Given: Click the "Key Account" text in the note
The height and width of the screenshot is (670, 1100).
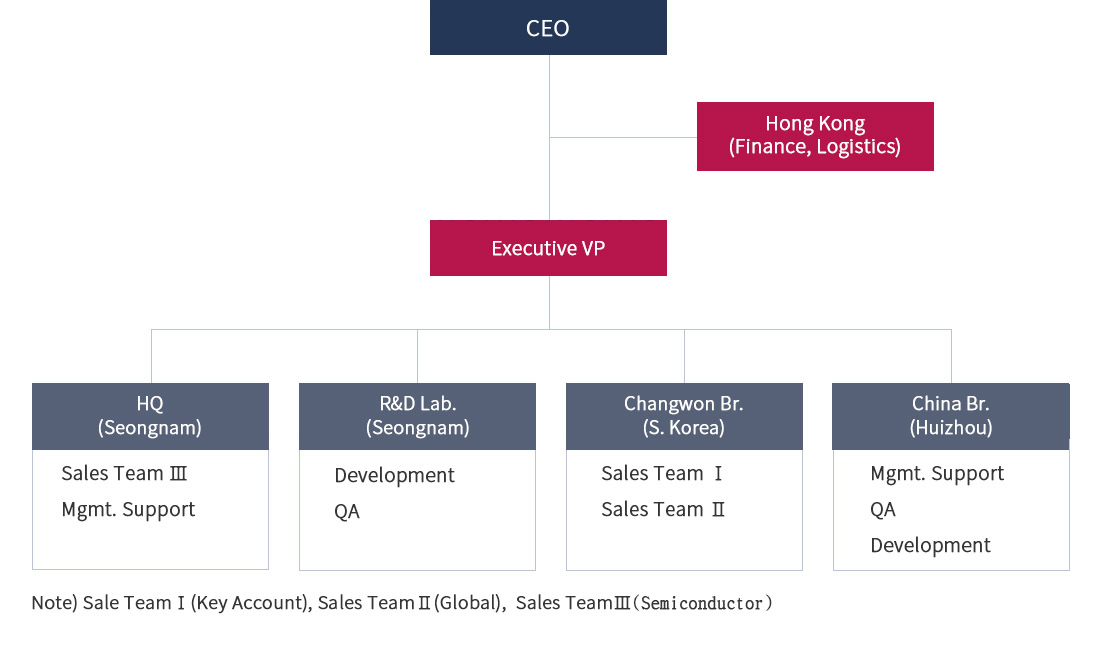Looking at the screenshot, I should pyautogui.click(x=250, y=603).
